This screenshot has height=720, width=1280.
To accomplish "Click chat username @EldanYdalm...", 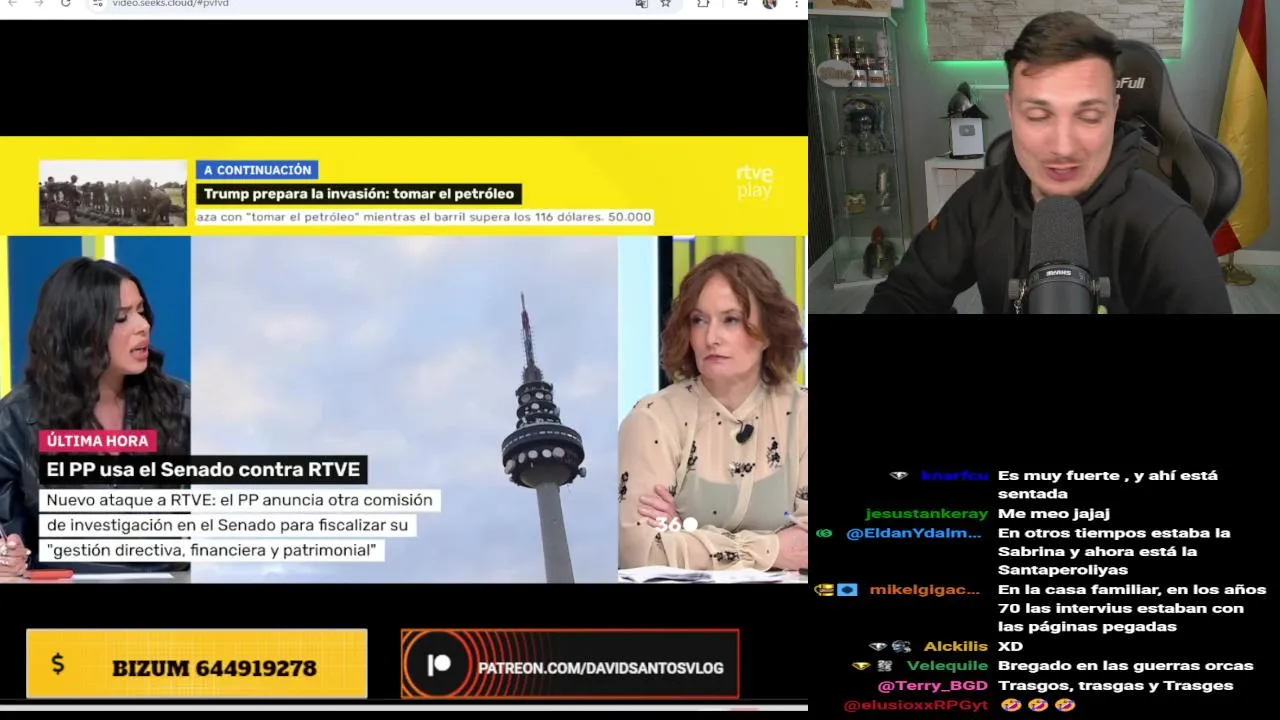I will click(914, 533).
